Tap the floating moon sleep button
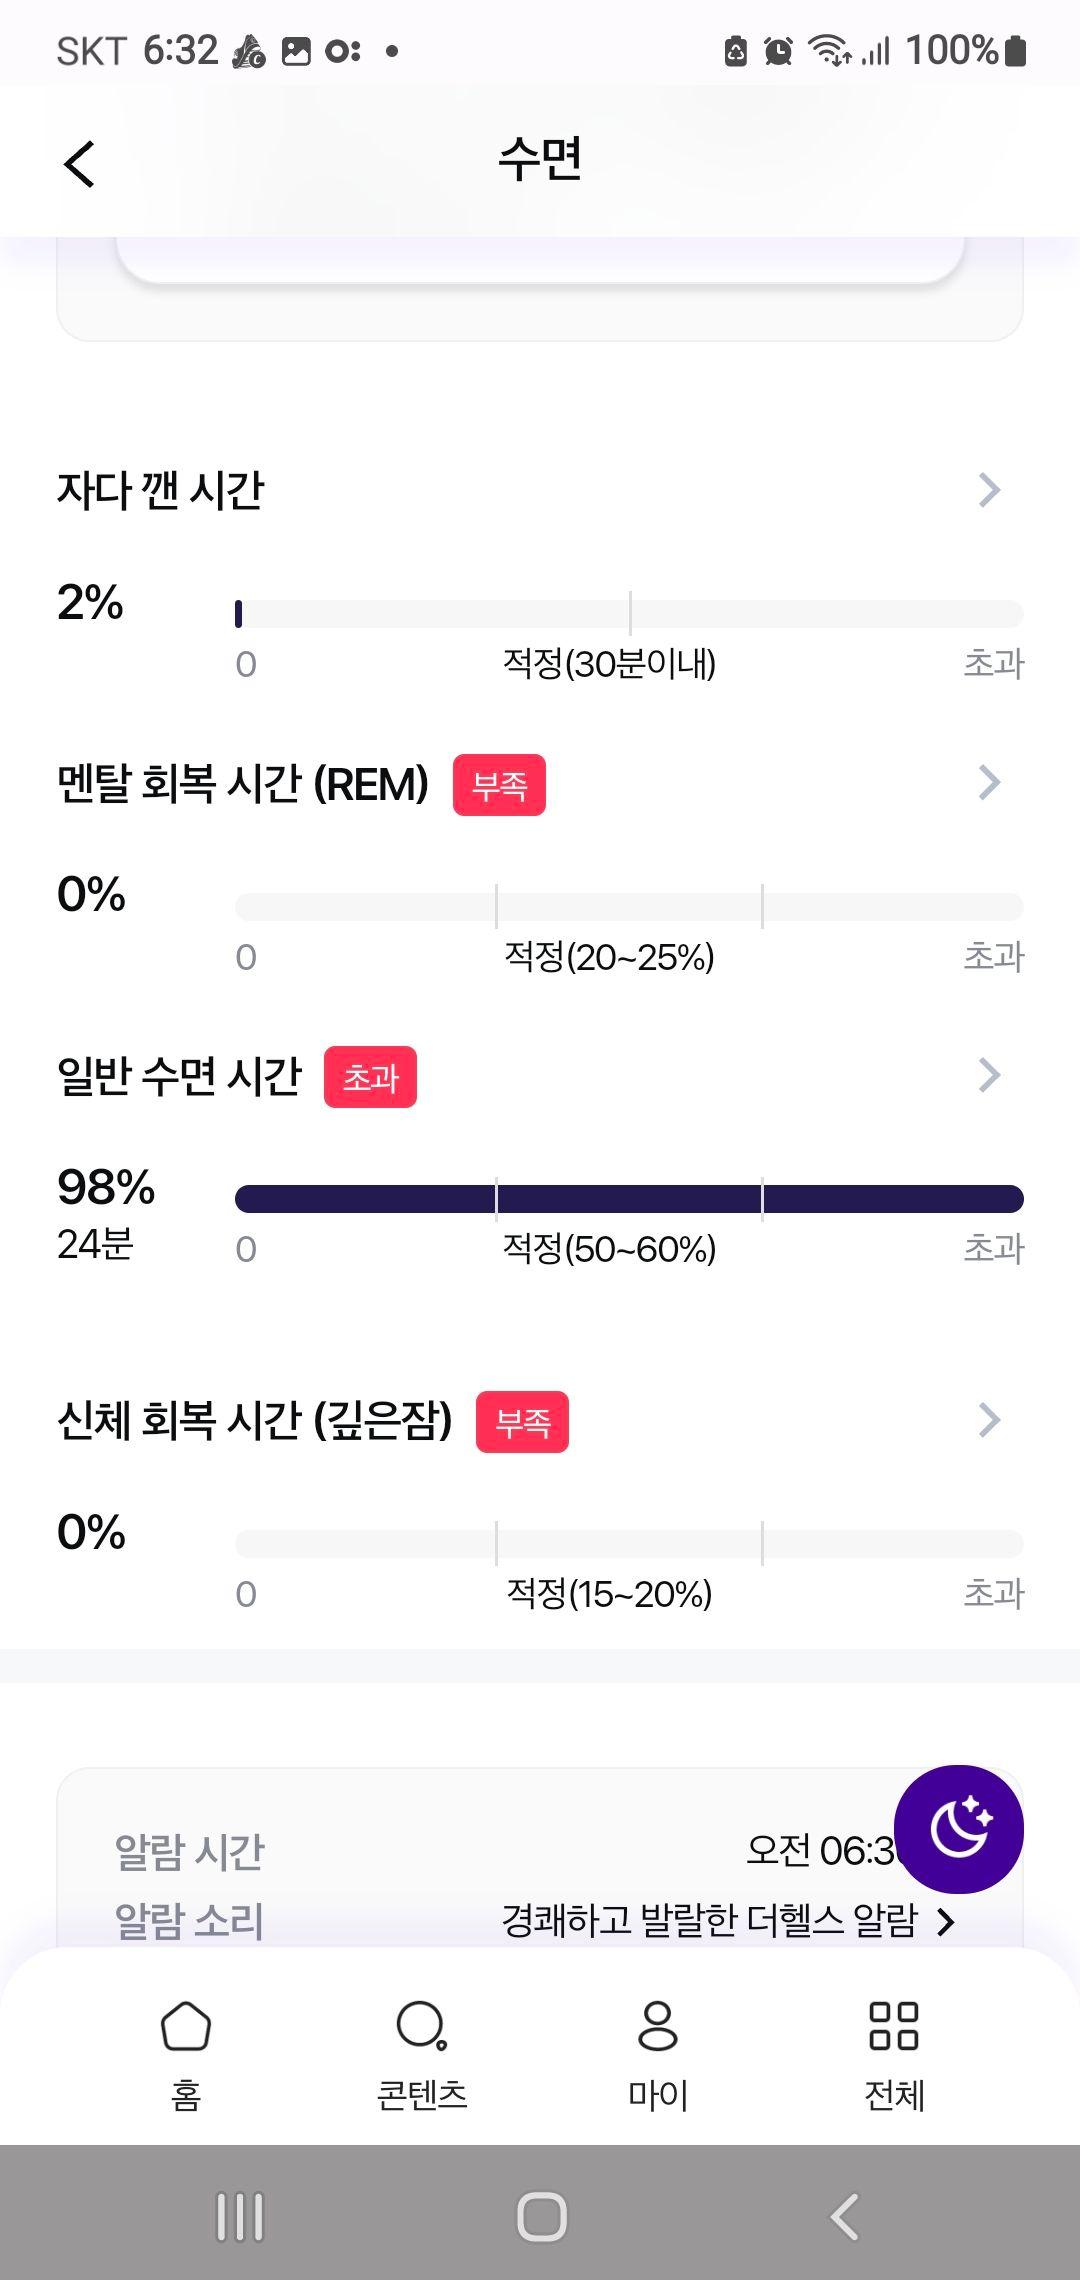 (x=958, y=1829)
